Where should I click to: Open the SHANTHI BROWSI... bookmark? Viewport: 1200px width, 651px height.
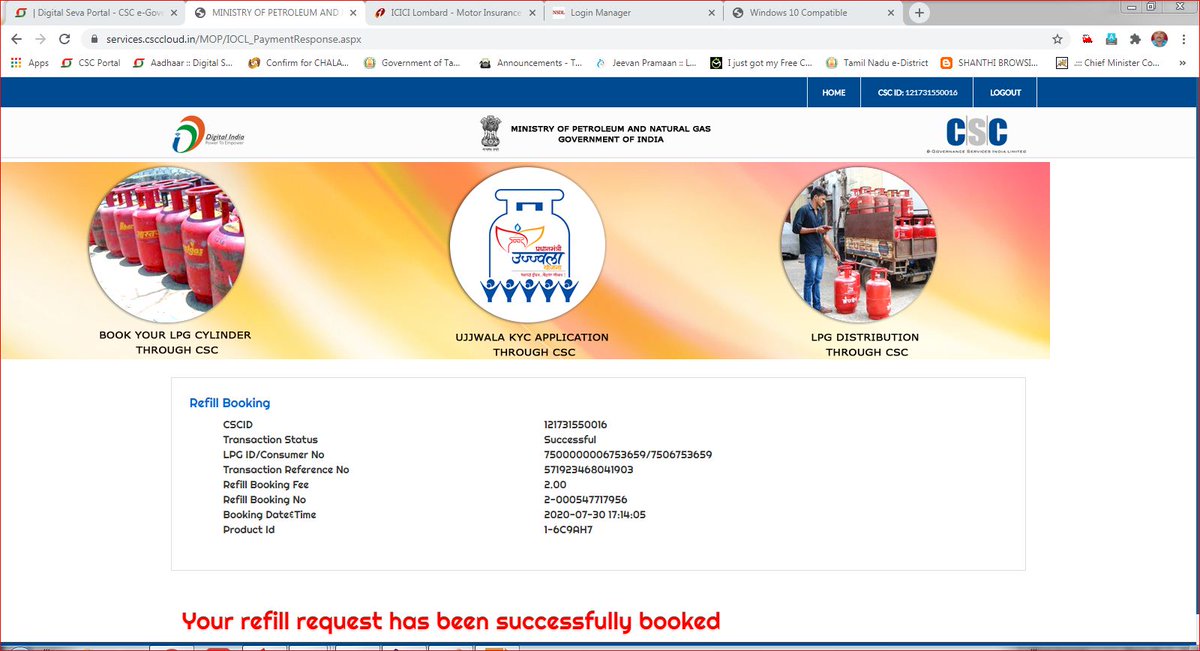[991, 63]
